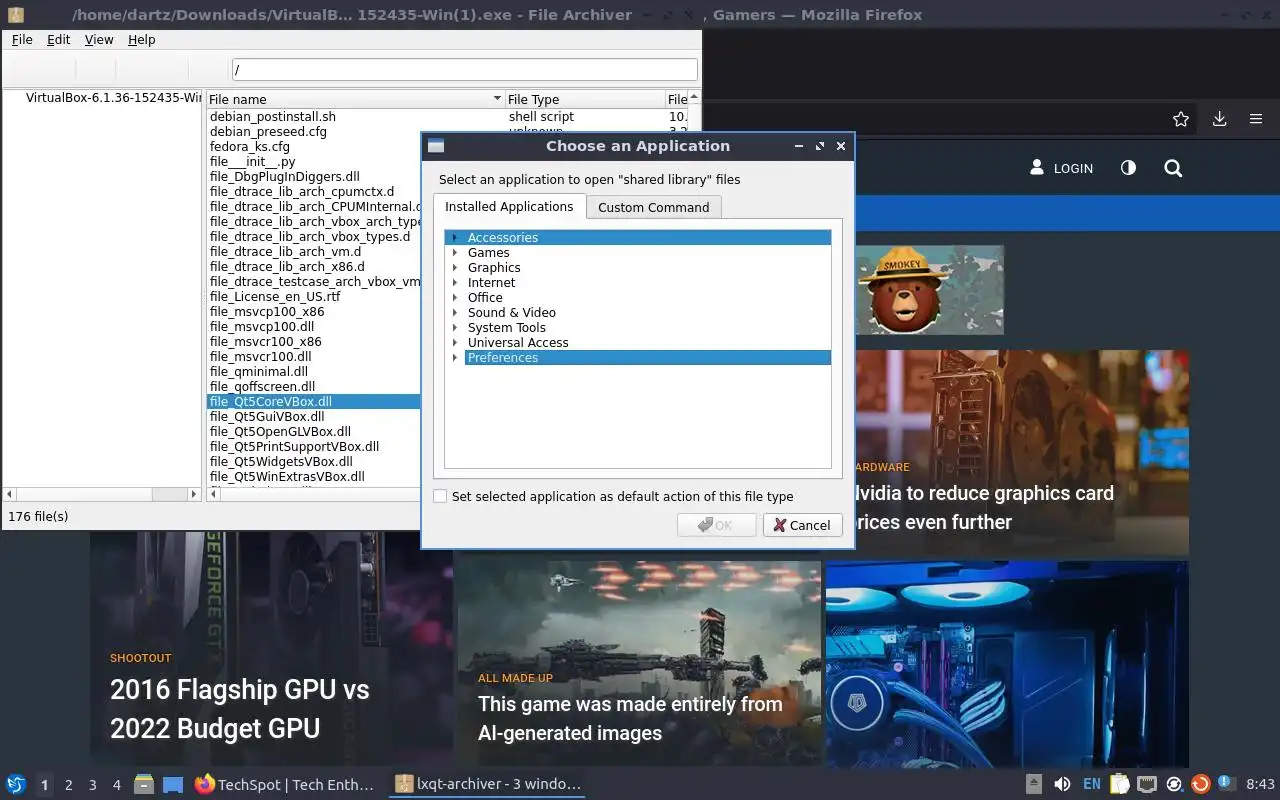
Task: Open the File menu in File Archiver
Action: (x=22, y=39)
